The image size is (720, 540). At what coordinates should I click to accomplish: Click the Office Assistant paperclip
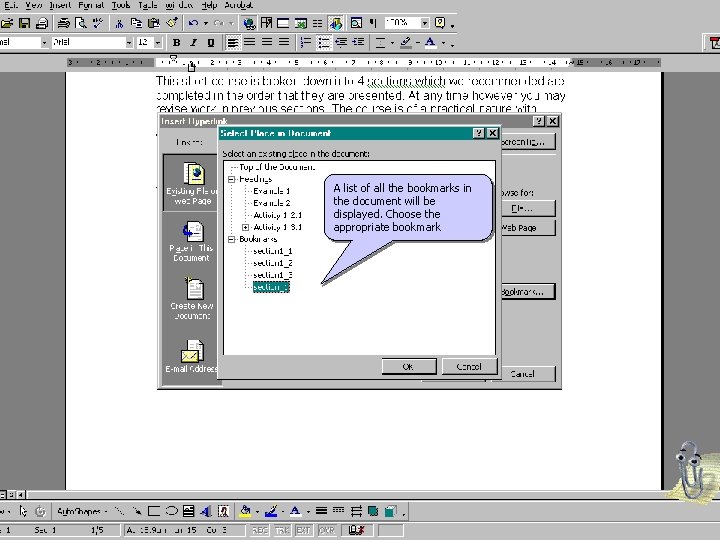[x=689, y=471]
